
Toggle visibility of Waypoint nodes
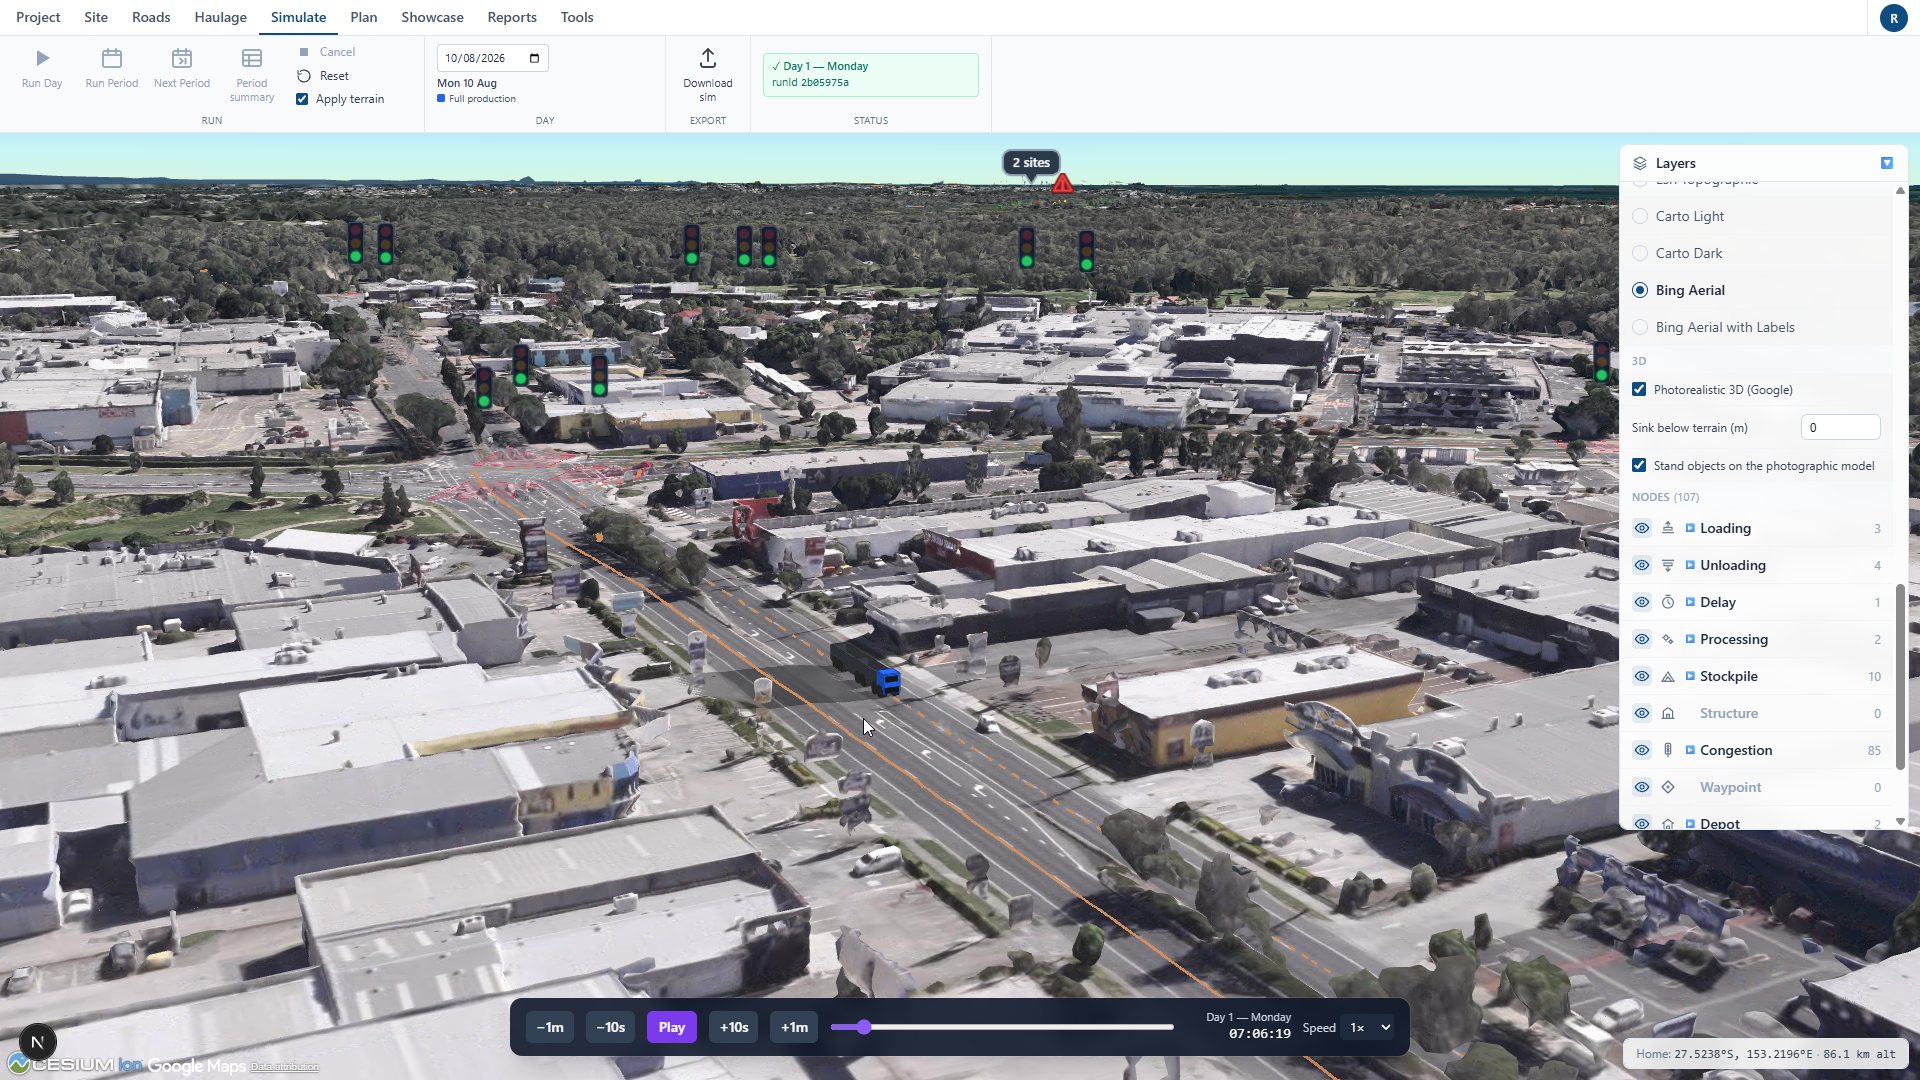pos(1642,787)
